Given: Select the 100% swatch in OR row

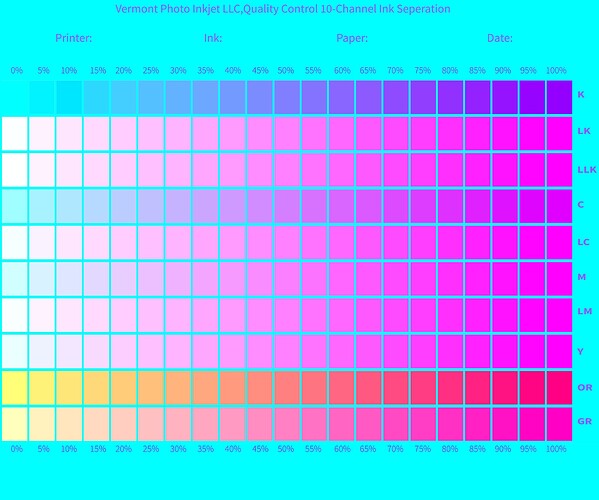Looking at the screenshot, I should point(559,388).
